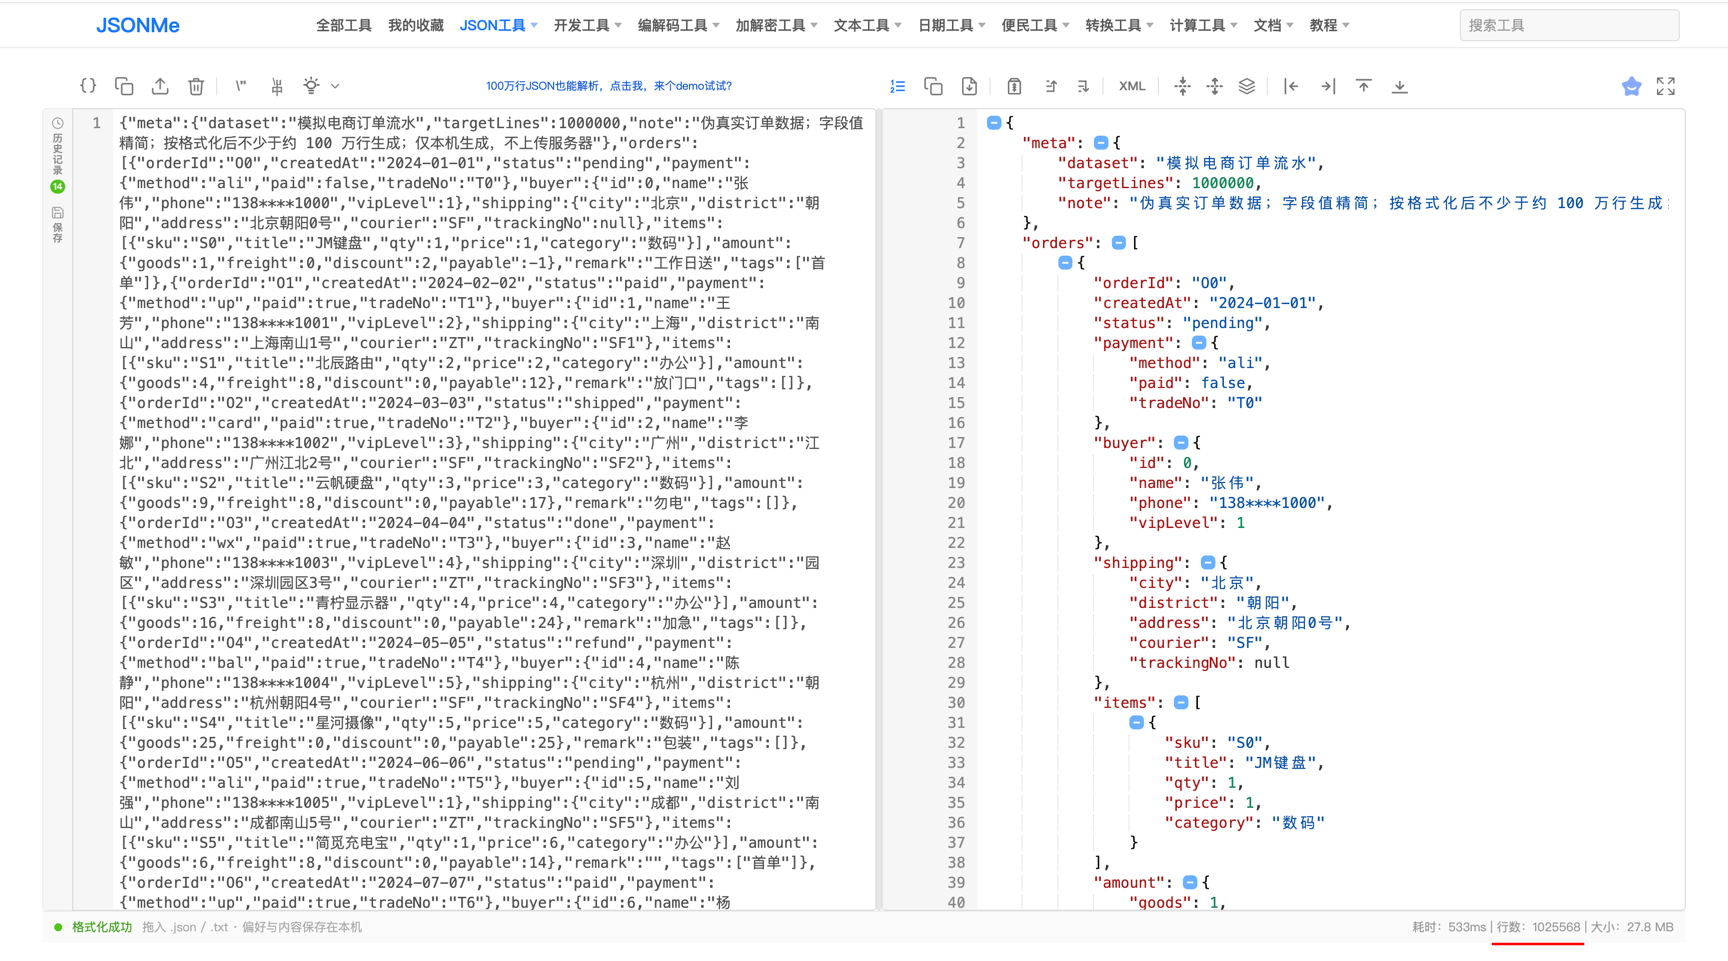Click the compress icon left of the lightbulb
Image resolution: width=1728 pixels, height=961 pixels.
pyautogui.click(x=277, y=86)
